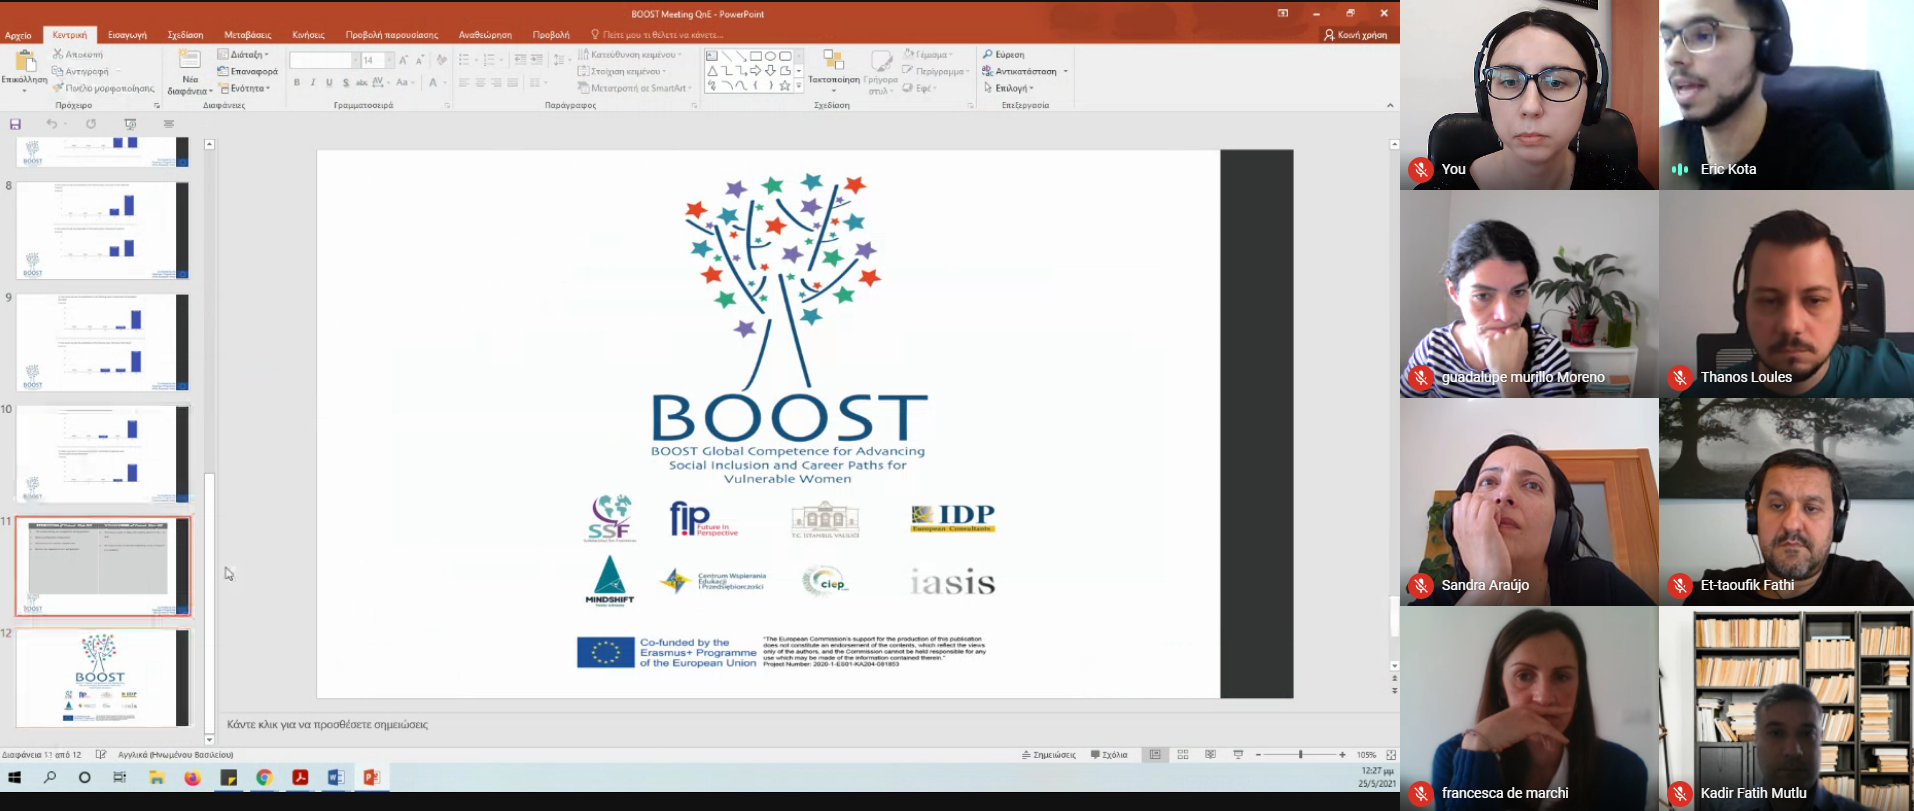Image resolution: width=1914 pixels, height=811 pixels.
Task: Toggle the Σχόλια comments pane
Action: [x=1109, y=755]
